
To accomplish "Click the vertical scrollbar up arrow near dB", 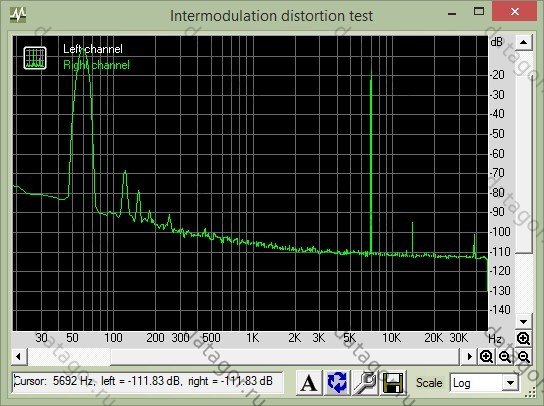I will click(x=524, y=43).
